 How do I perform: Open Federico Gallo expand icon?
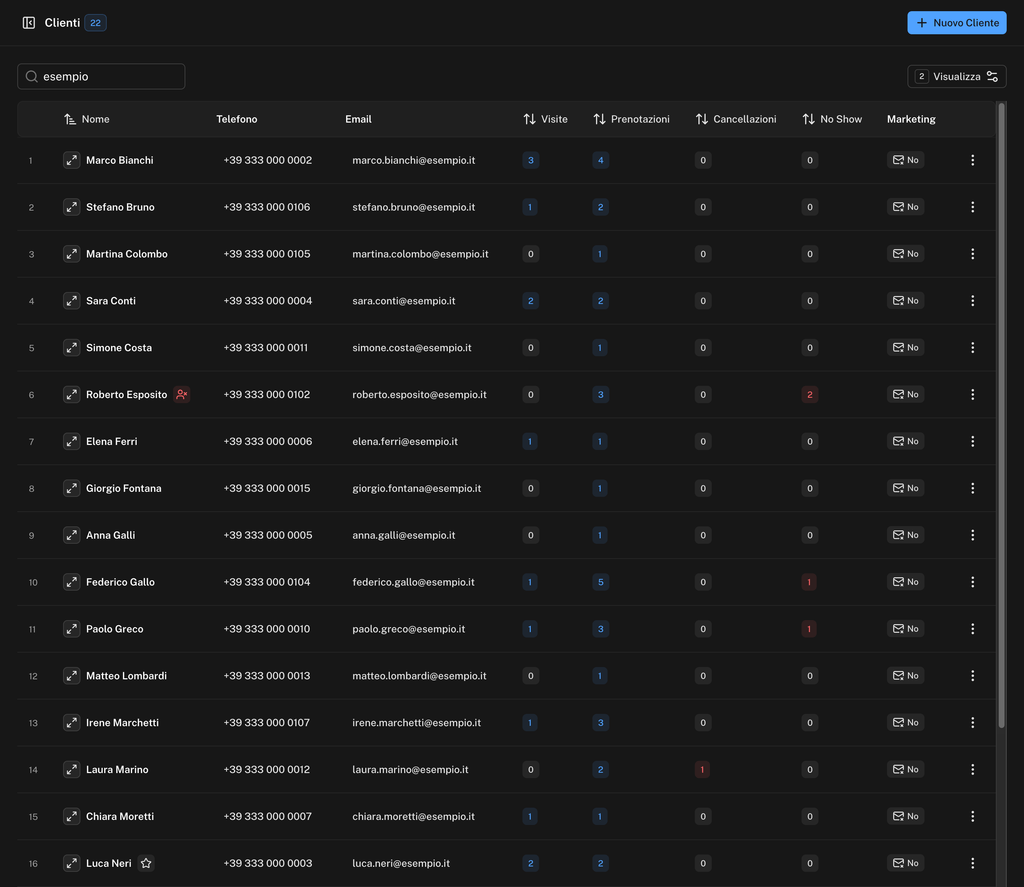71,582
